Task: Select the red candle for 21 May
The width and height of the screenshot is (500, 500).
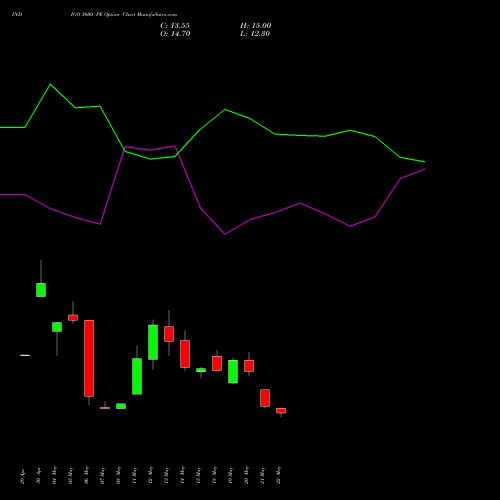Action: point(265,398)
